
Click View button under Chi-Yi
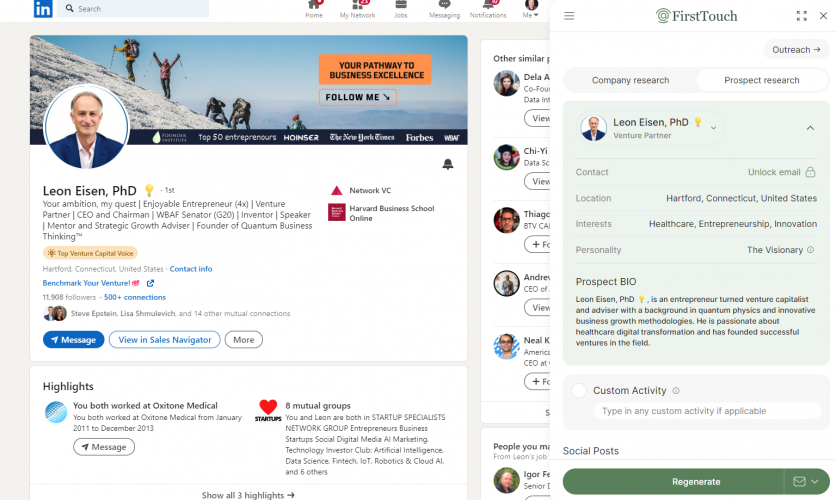(537, 182)
